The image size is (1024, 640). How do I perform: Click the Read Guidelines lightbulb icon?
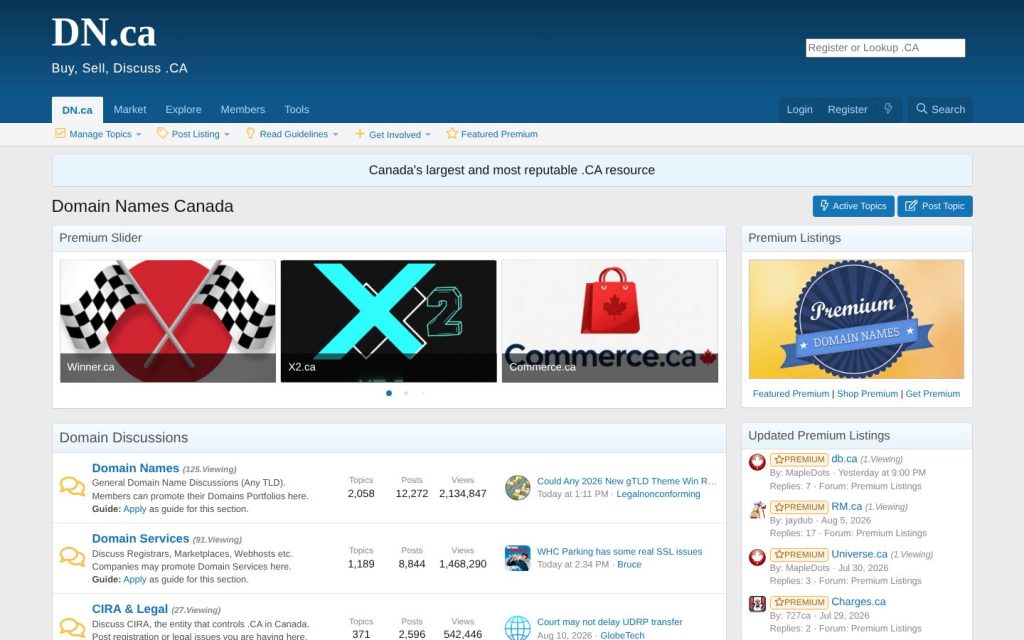coord(250,133)
